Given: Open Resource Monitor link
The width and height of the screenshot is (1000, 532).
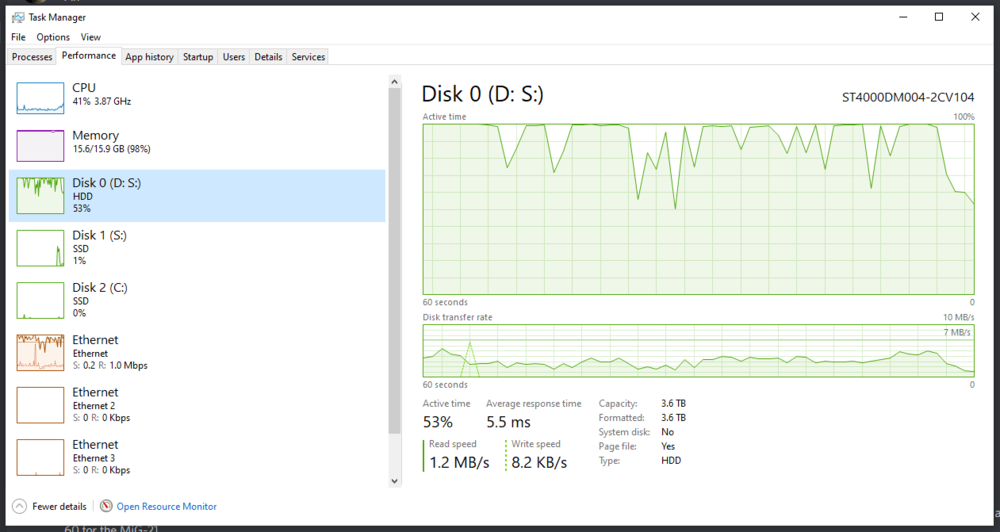Looking at the screenshot, I should [166, 507].
